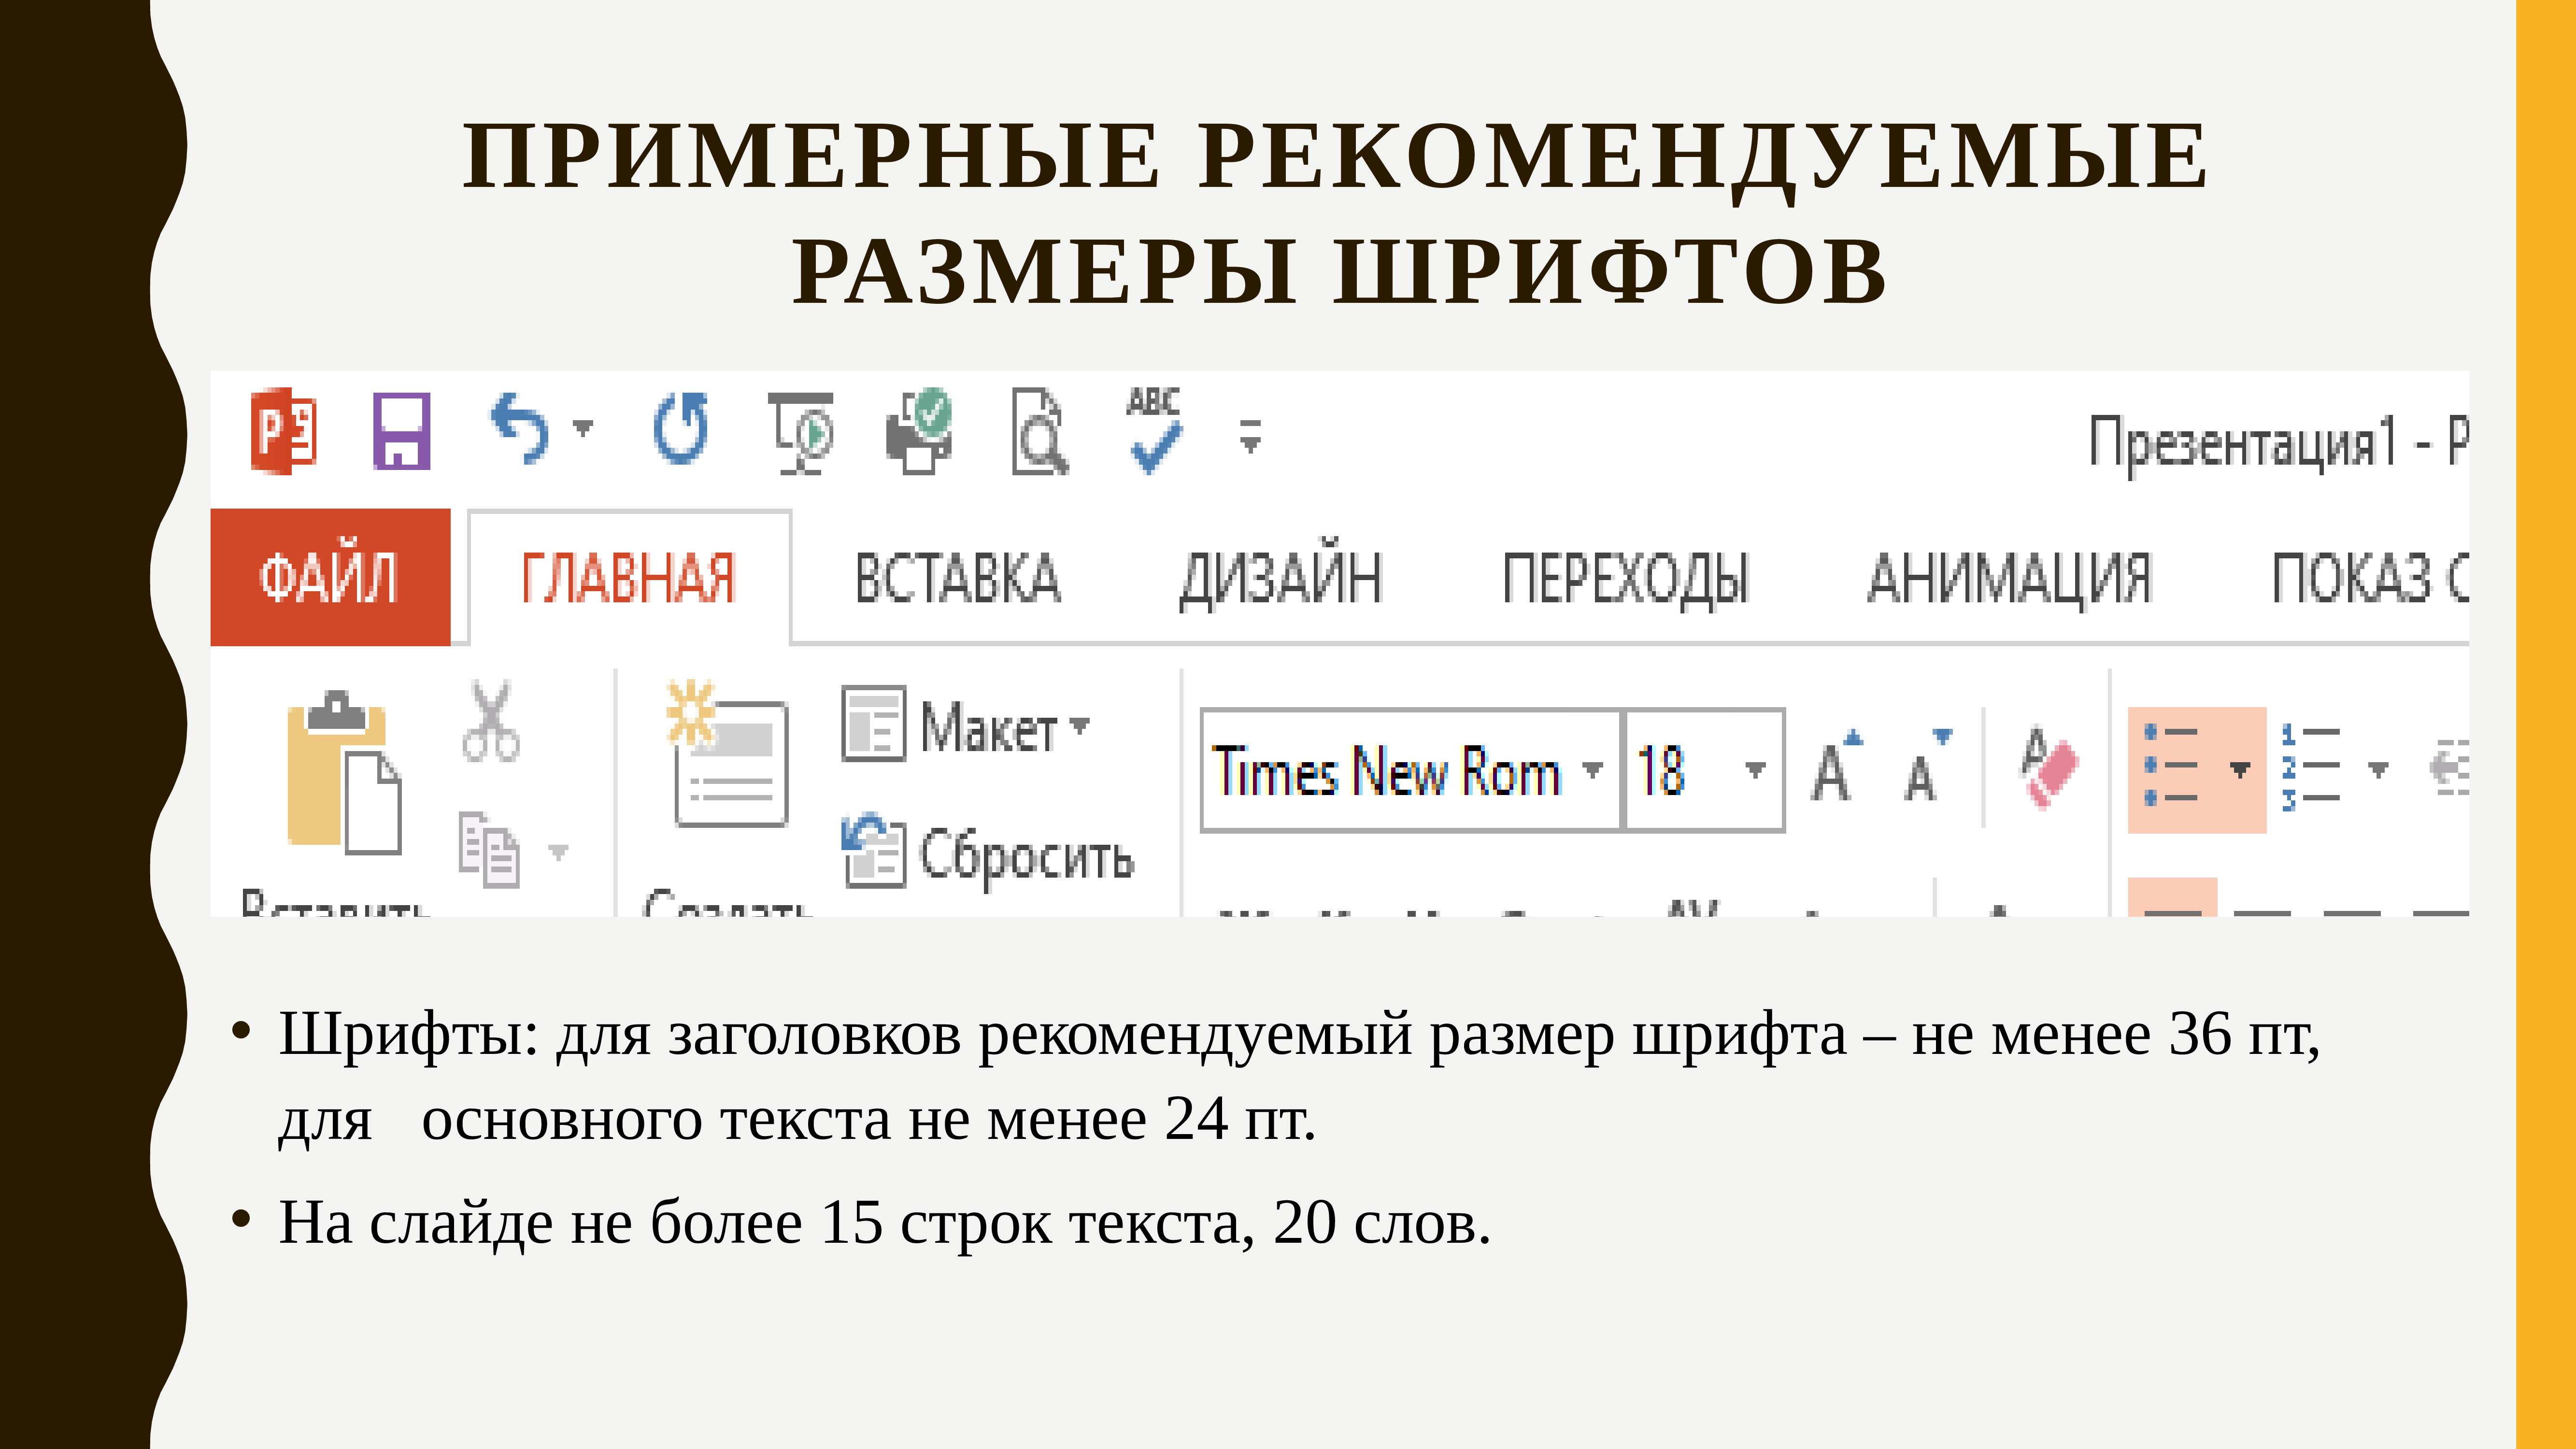Click the PowerPoint application icon
This screenshot has height=1449, width=2576.
[x=284, y=431]
